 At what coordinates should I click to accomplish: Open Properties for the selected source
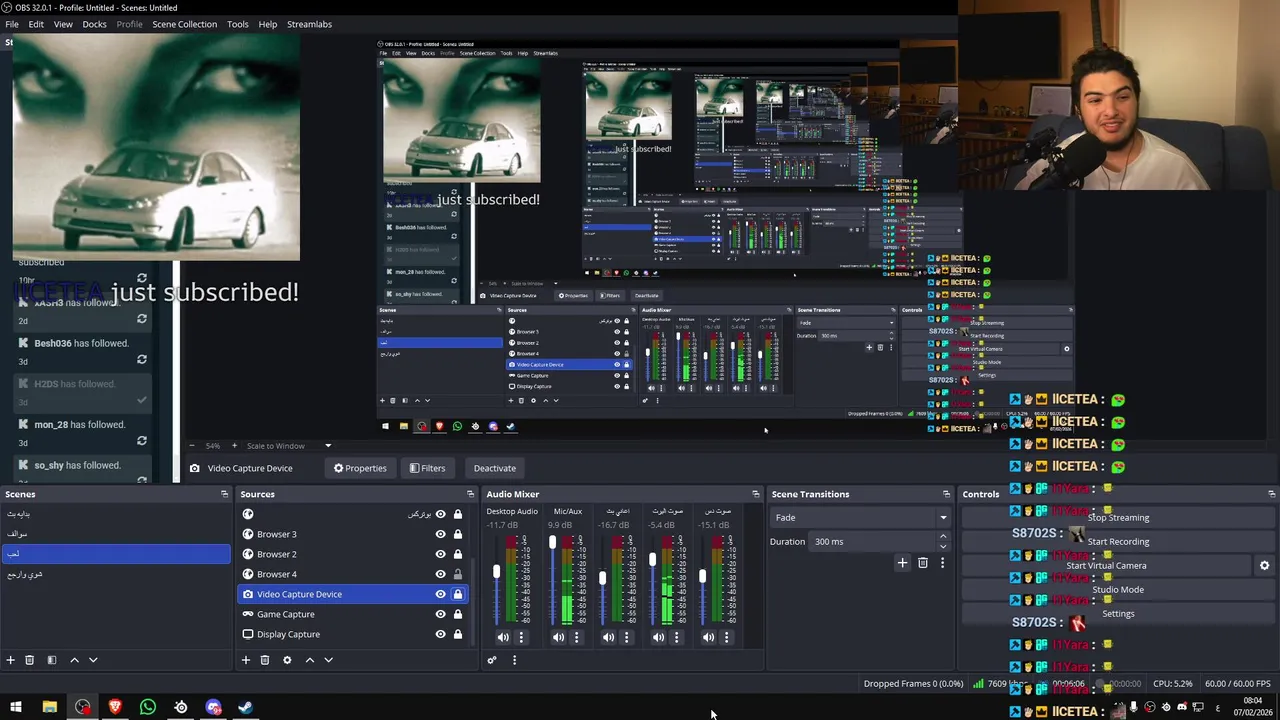pos(360,468)
